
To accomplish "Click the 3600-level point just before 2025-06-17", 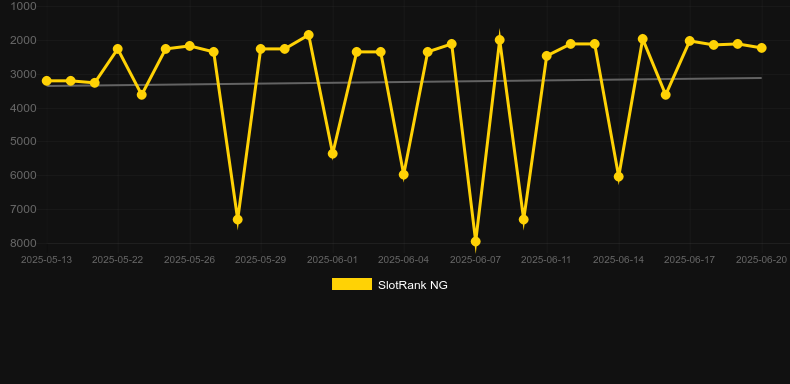I will point(666,95).
